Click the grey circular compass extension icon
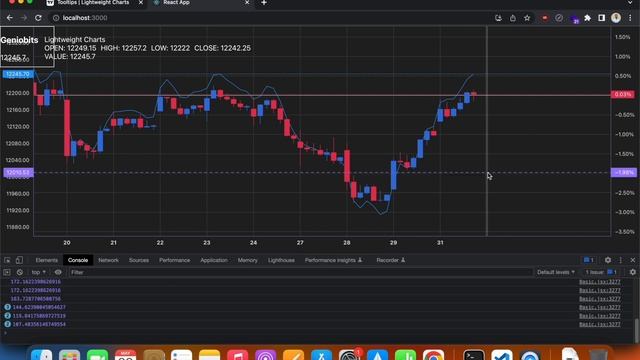Image resolution: width=640 pixels, height=360 pixels. tap(559, 18)
